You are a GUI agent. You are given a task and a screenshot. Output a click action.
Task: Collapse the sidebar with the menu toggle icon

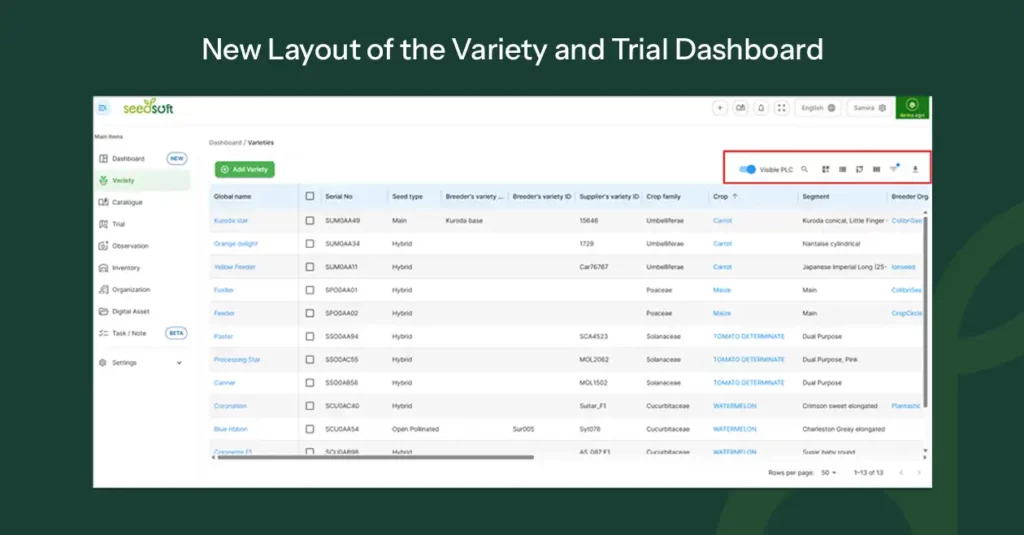point(103,108)
